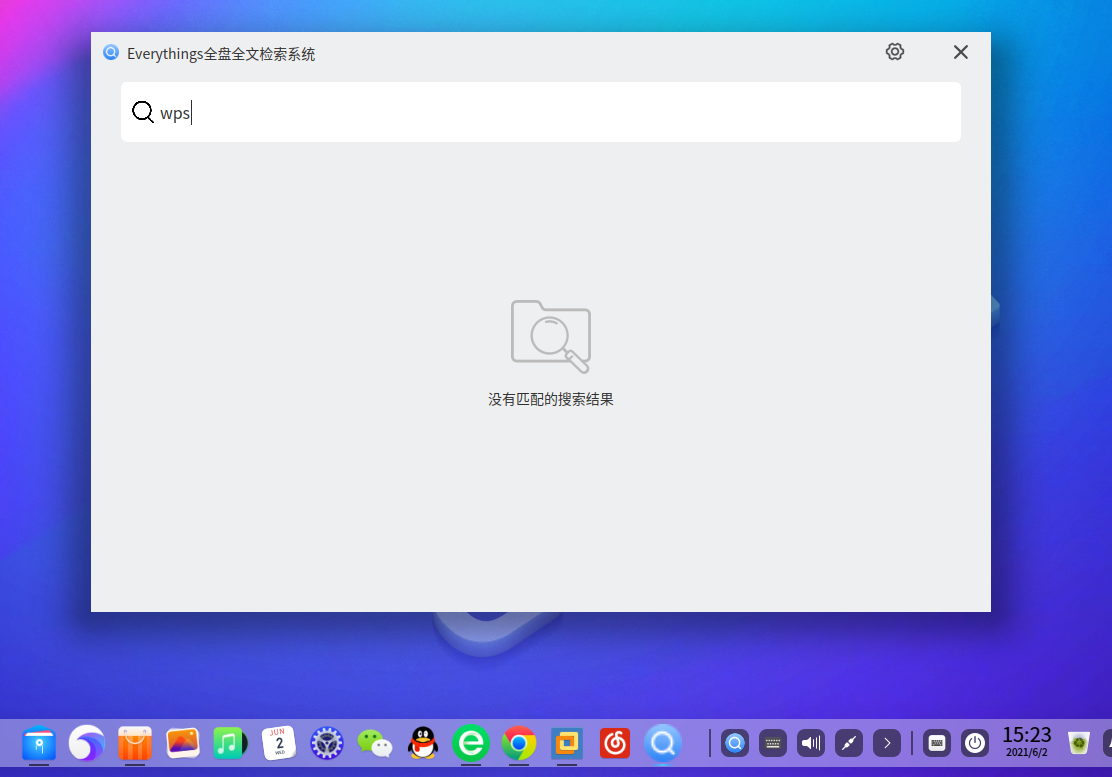The height and width of the screenshot is (777, 1112).
Task: Click the search field containing wps
Action: [540, 112]
